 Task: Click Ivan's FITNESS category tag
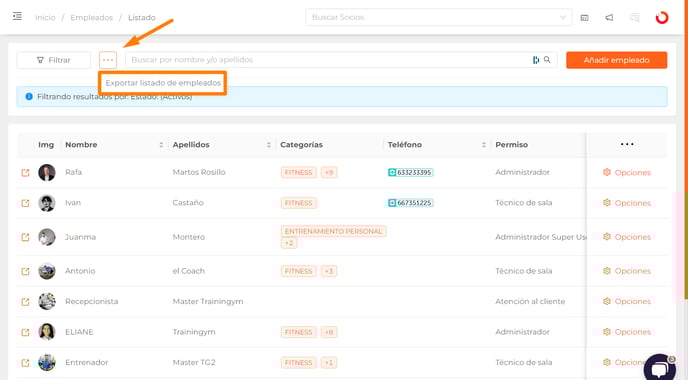pos(298,203)
